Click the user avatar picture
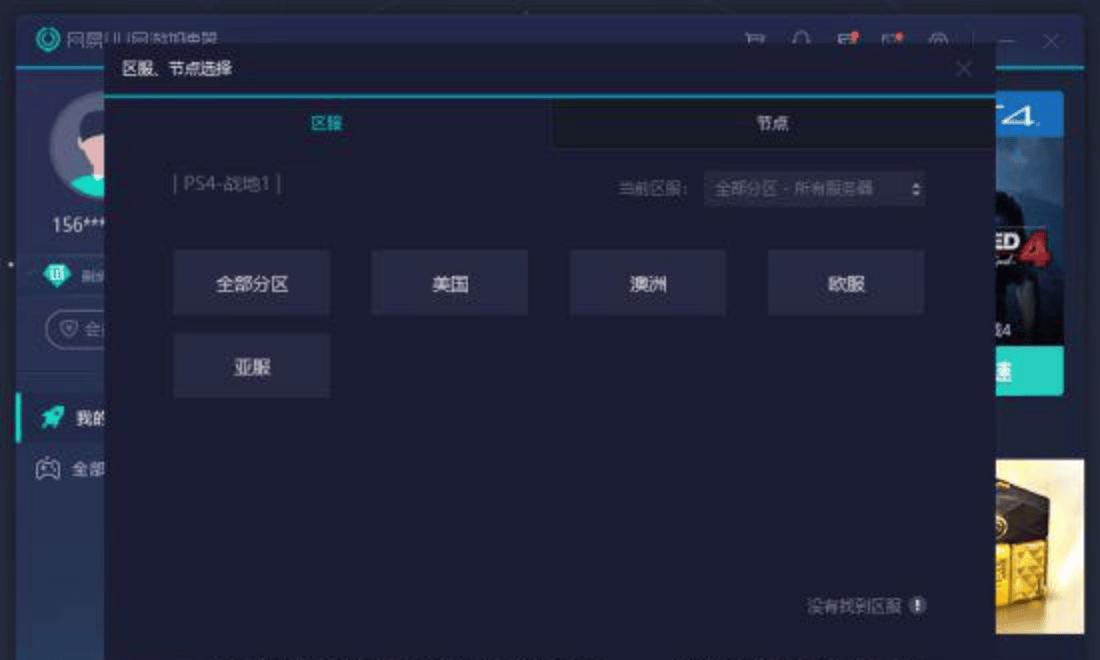The width and height of the screenshot is (1100, 660). click(77, 145)
